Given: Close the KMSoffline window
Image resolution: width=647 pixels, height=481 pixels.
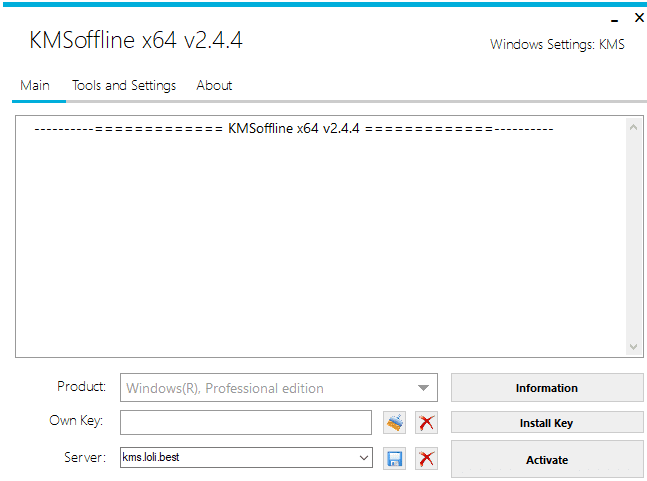Looking at the screenshot, I should pyautogui.click(x=639, y=18).
